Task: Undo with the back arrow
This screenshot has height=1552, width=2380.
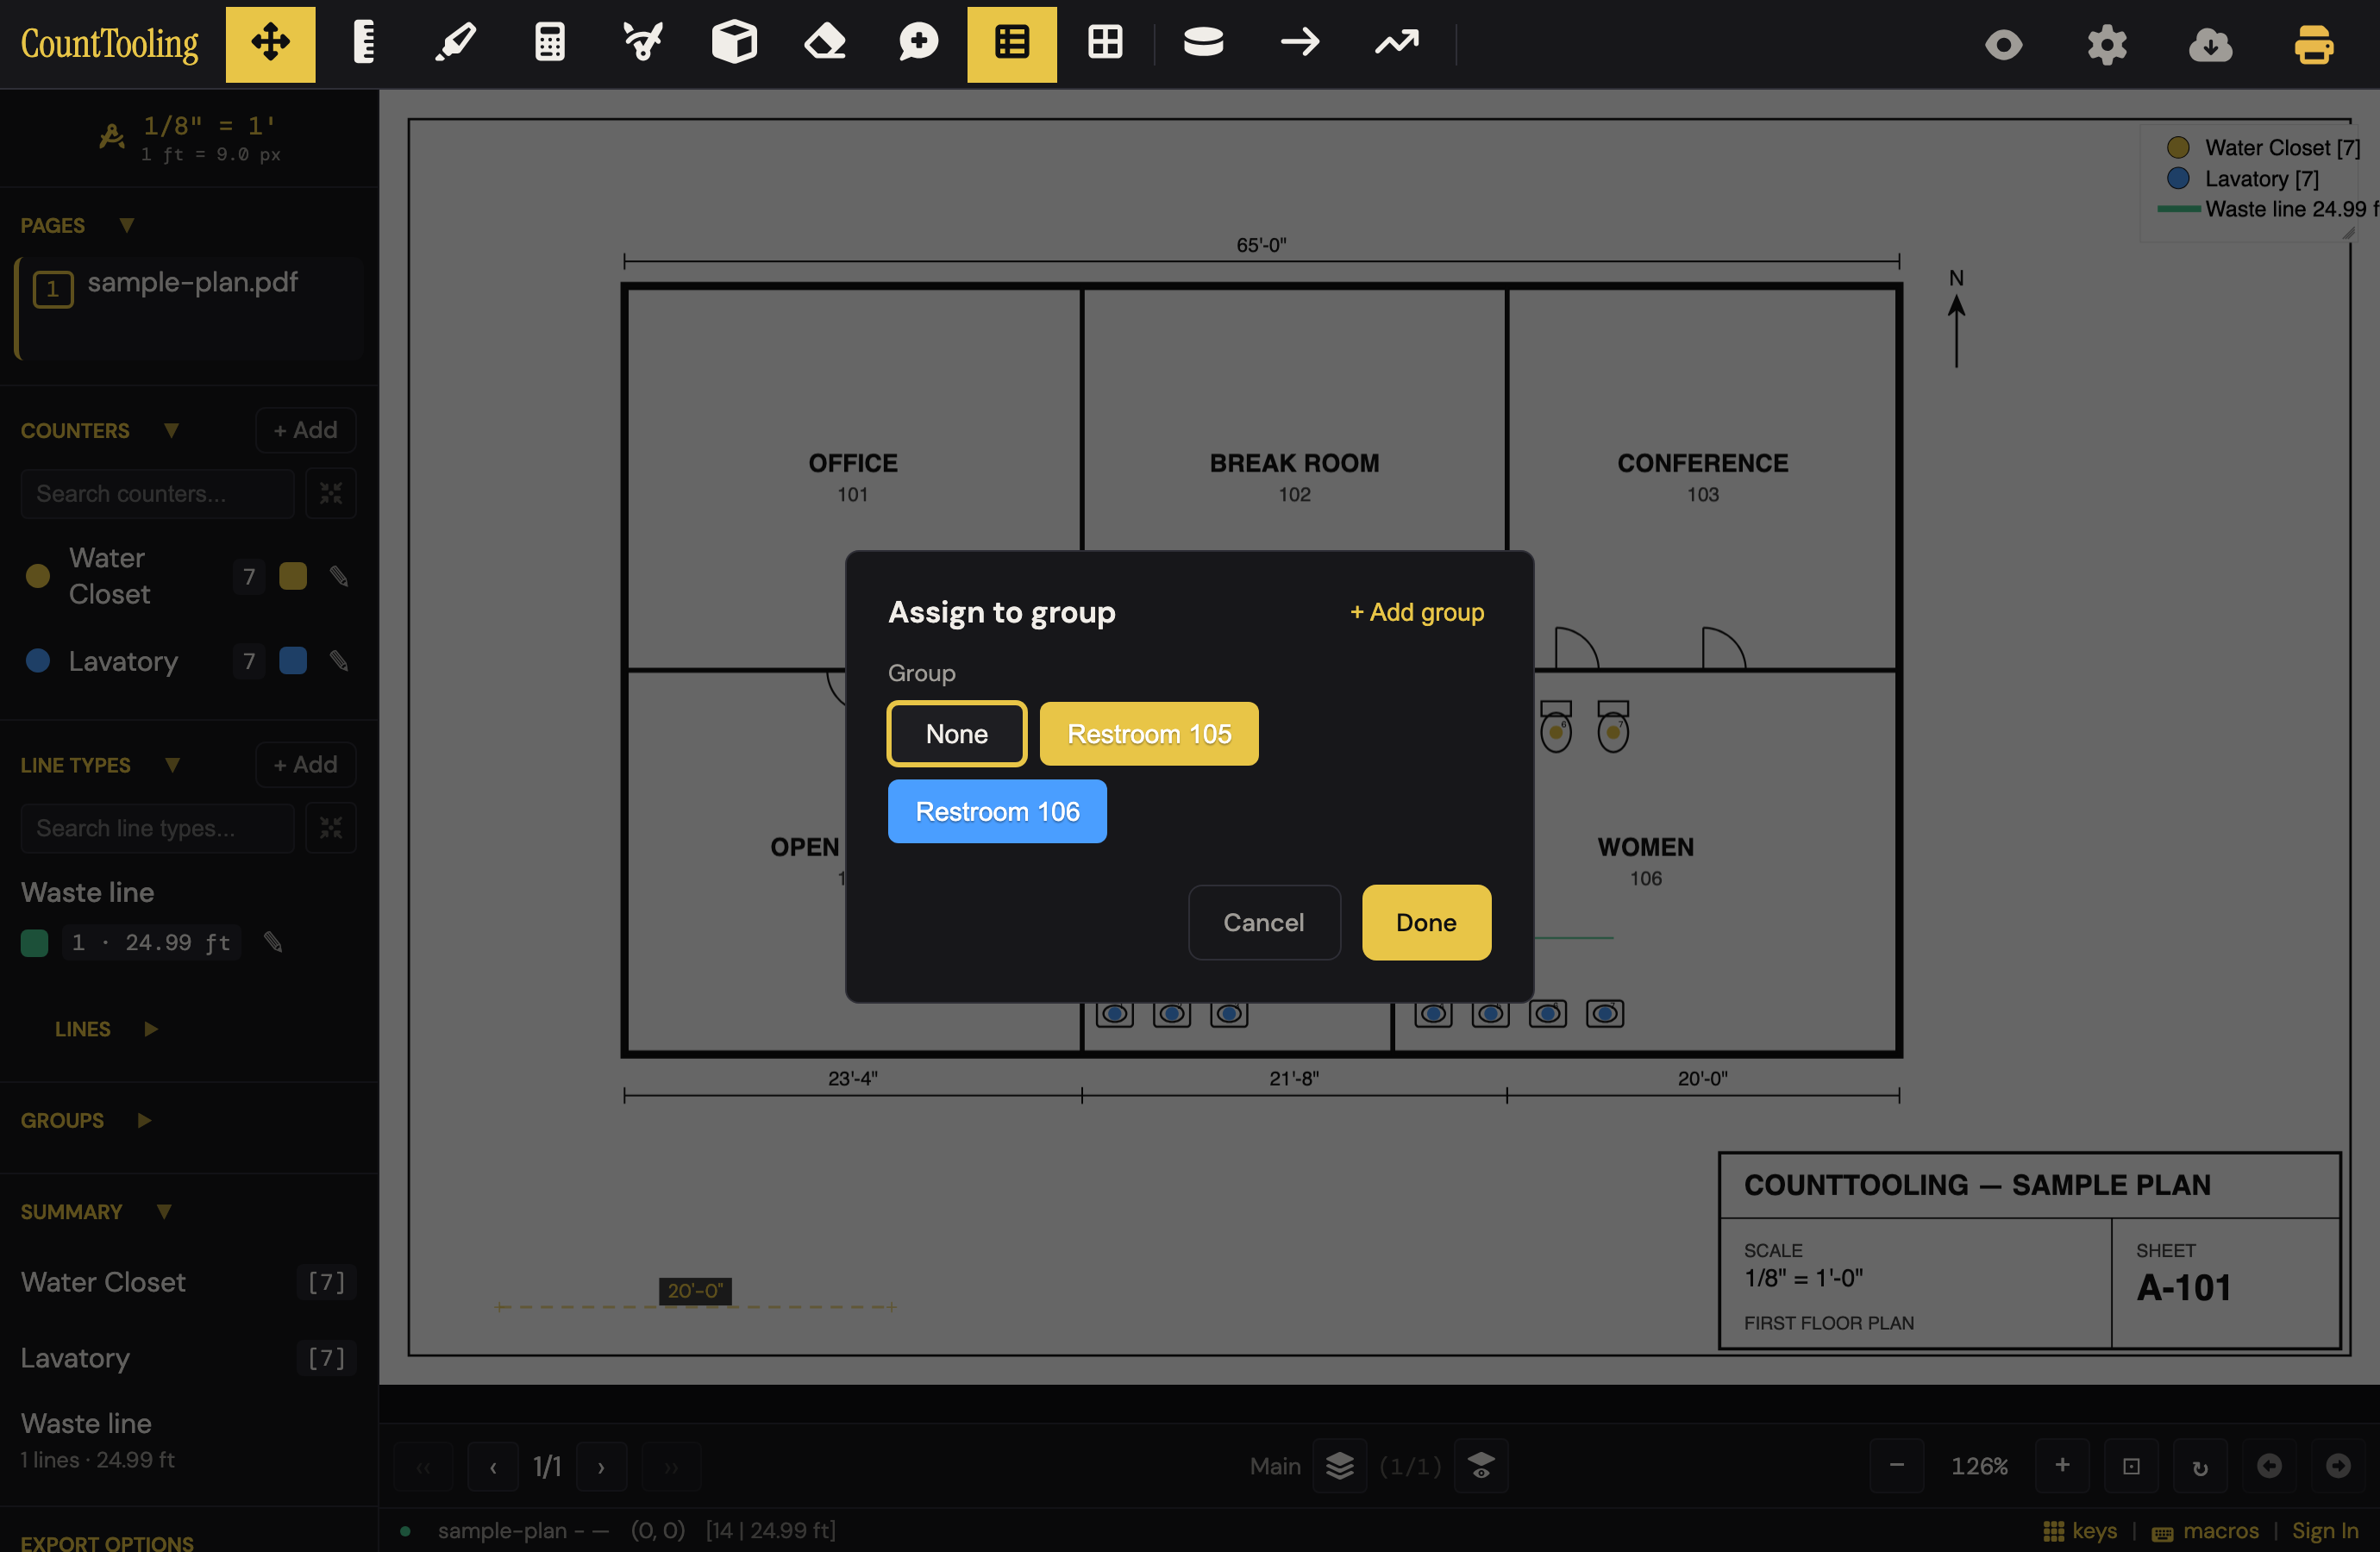Action: pyautogui.click(x=2269, y=1466)
